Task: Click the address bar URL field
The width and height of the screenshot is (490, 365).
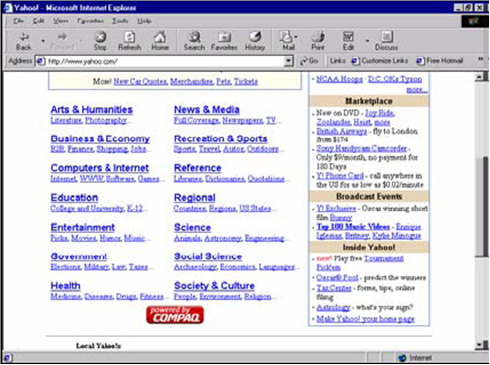Action: point(165,61)
